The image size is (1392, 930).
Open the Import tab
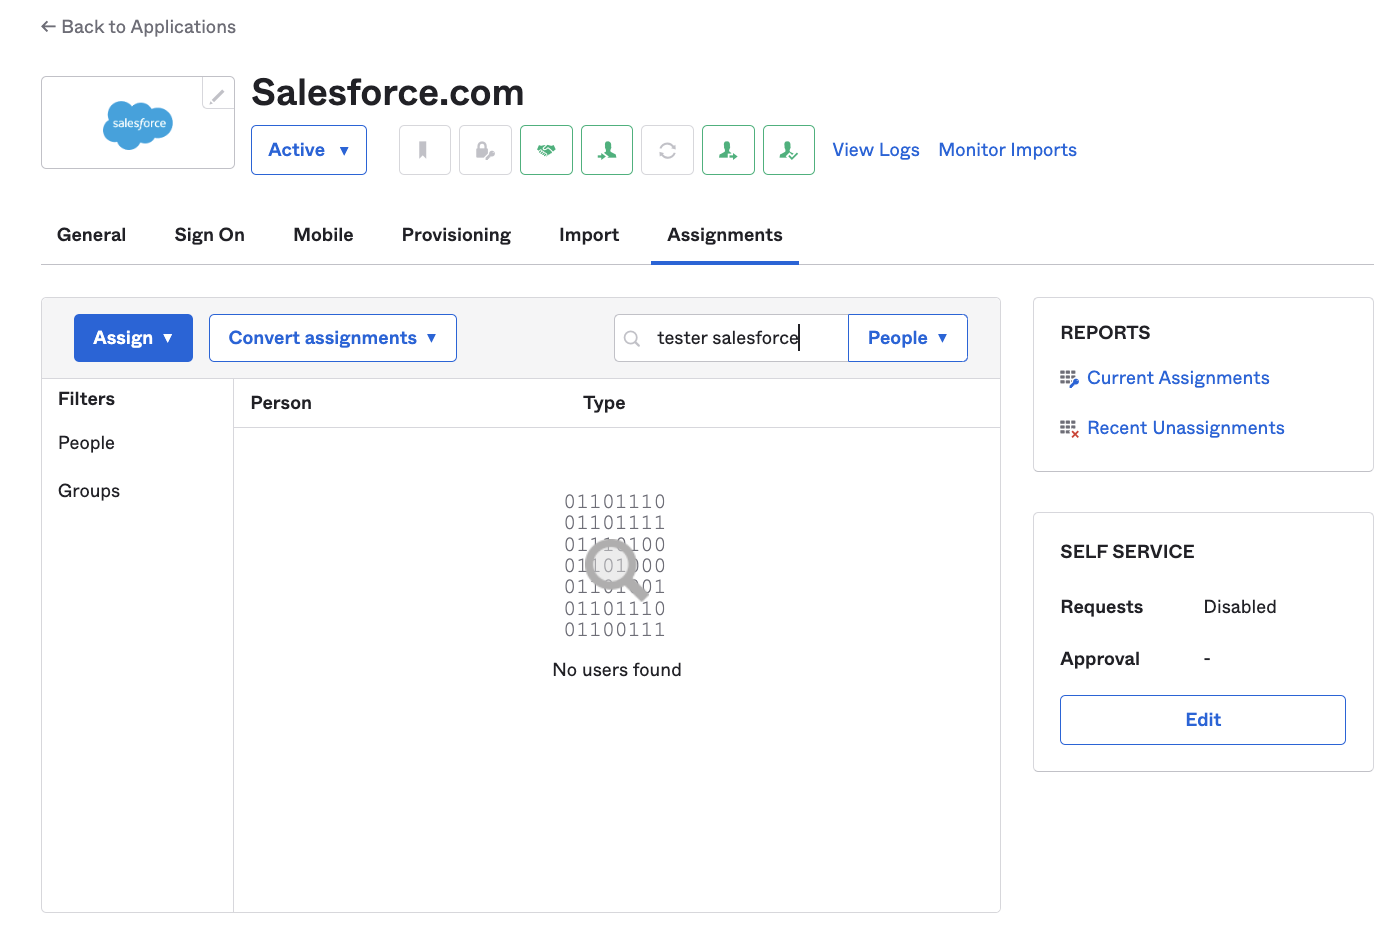click(588, 235)
